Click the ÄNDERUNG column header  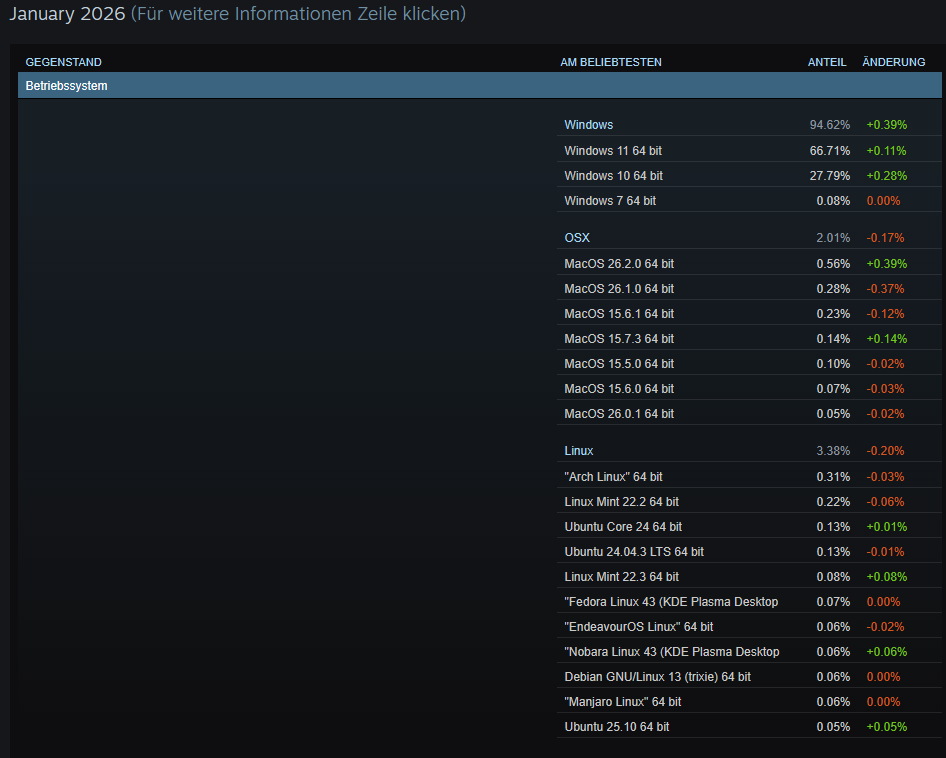point(894,62)
